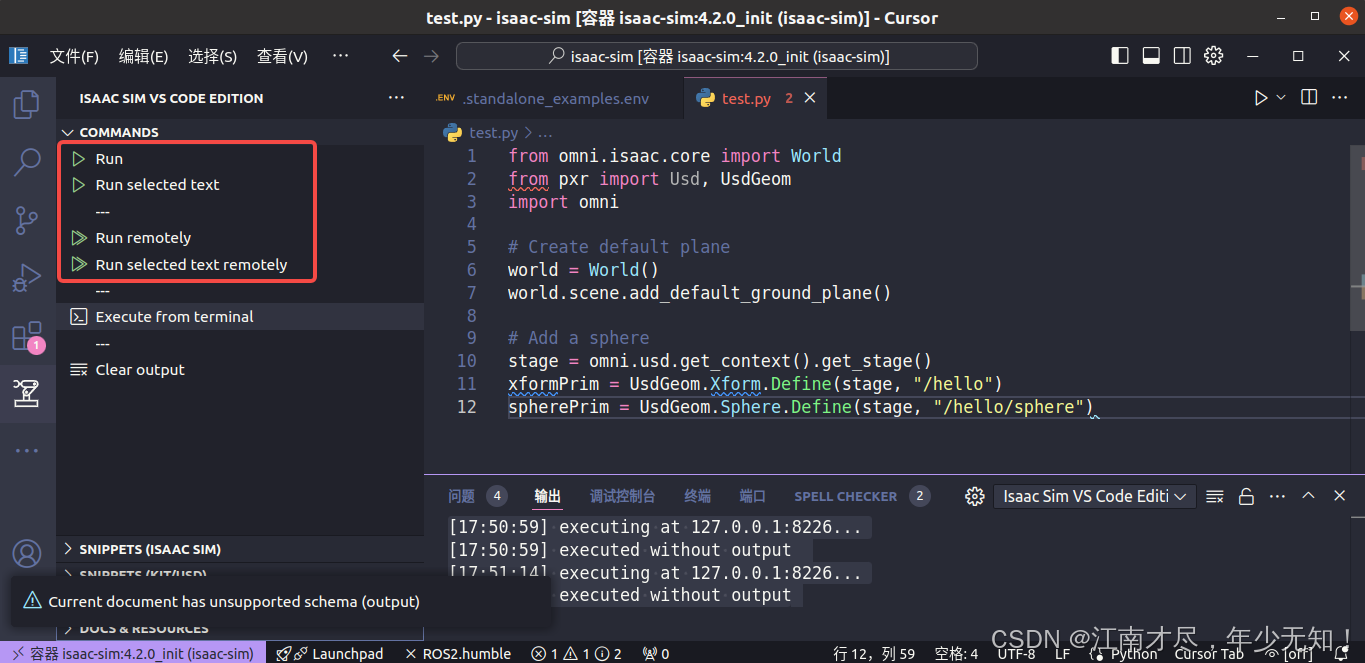Switch to the 调试控制台 panel tab
Screen dimensions: 1365x663
point(622,496)
